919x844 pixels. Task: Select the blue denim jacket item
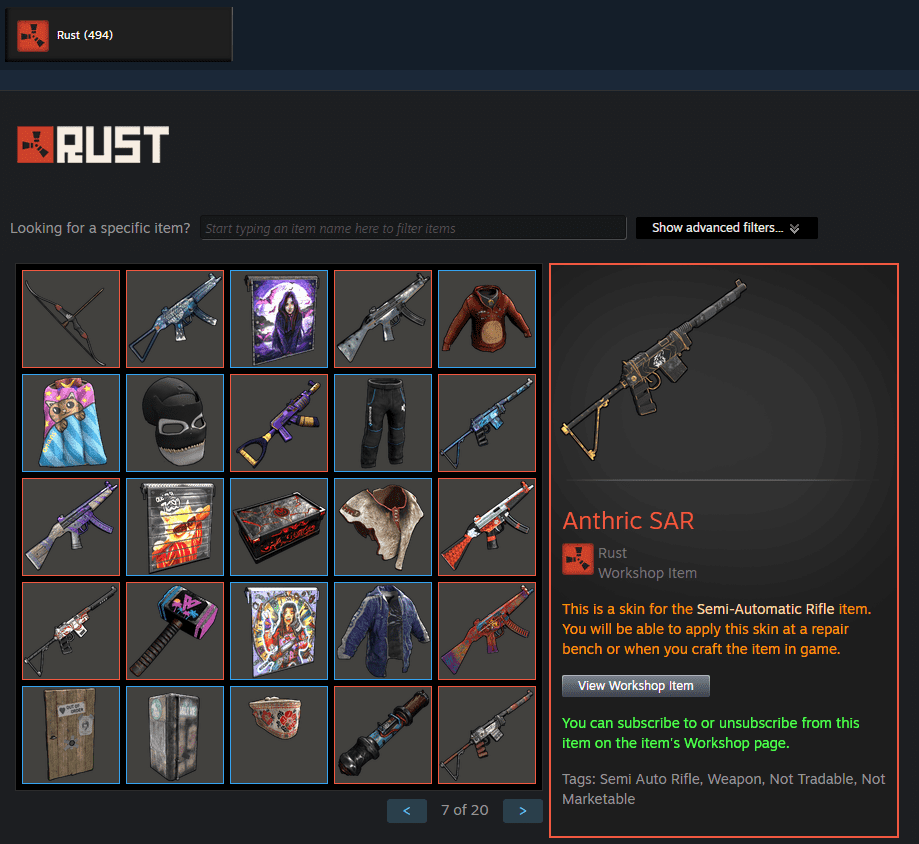[383, 631]
